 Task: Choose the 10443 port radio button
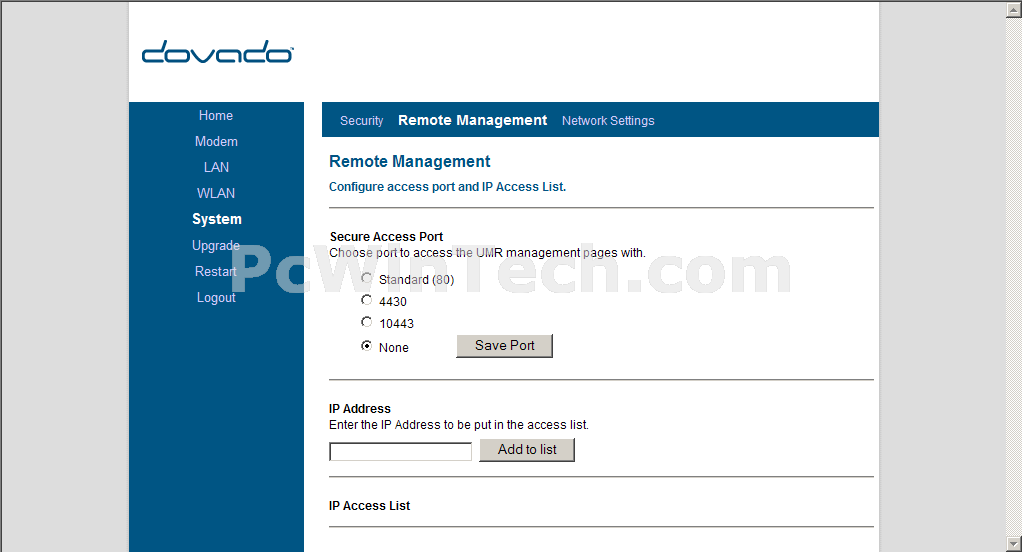click(366, 322)
